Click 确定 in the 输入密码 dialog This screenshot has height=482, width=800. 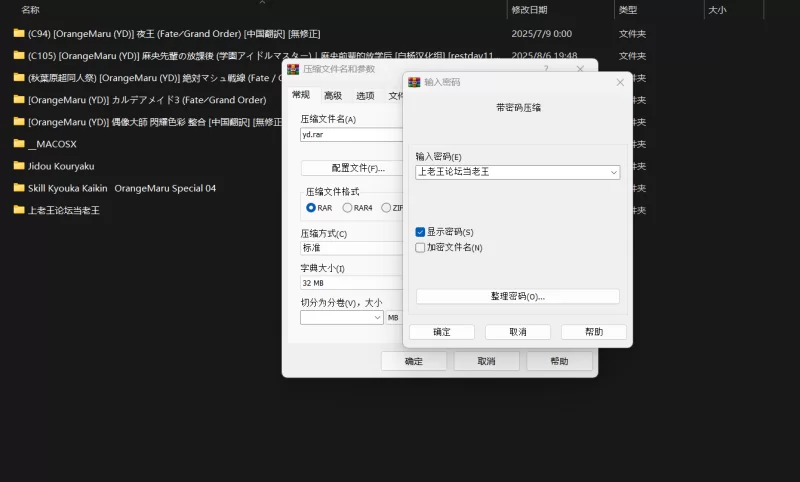[442, 332]
